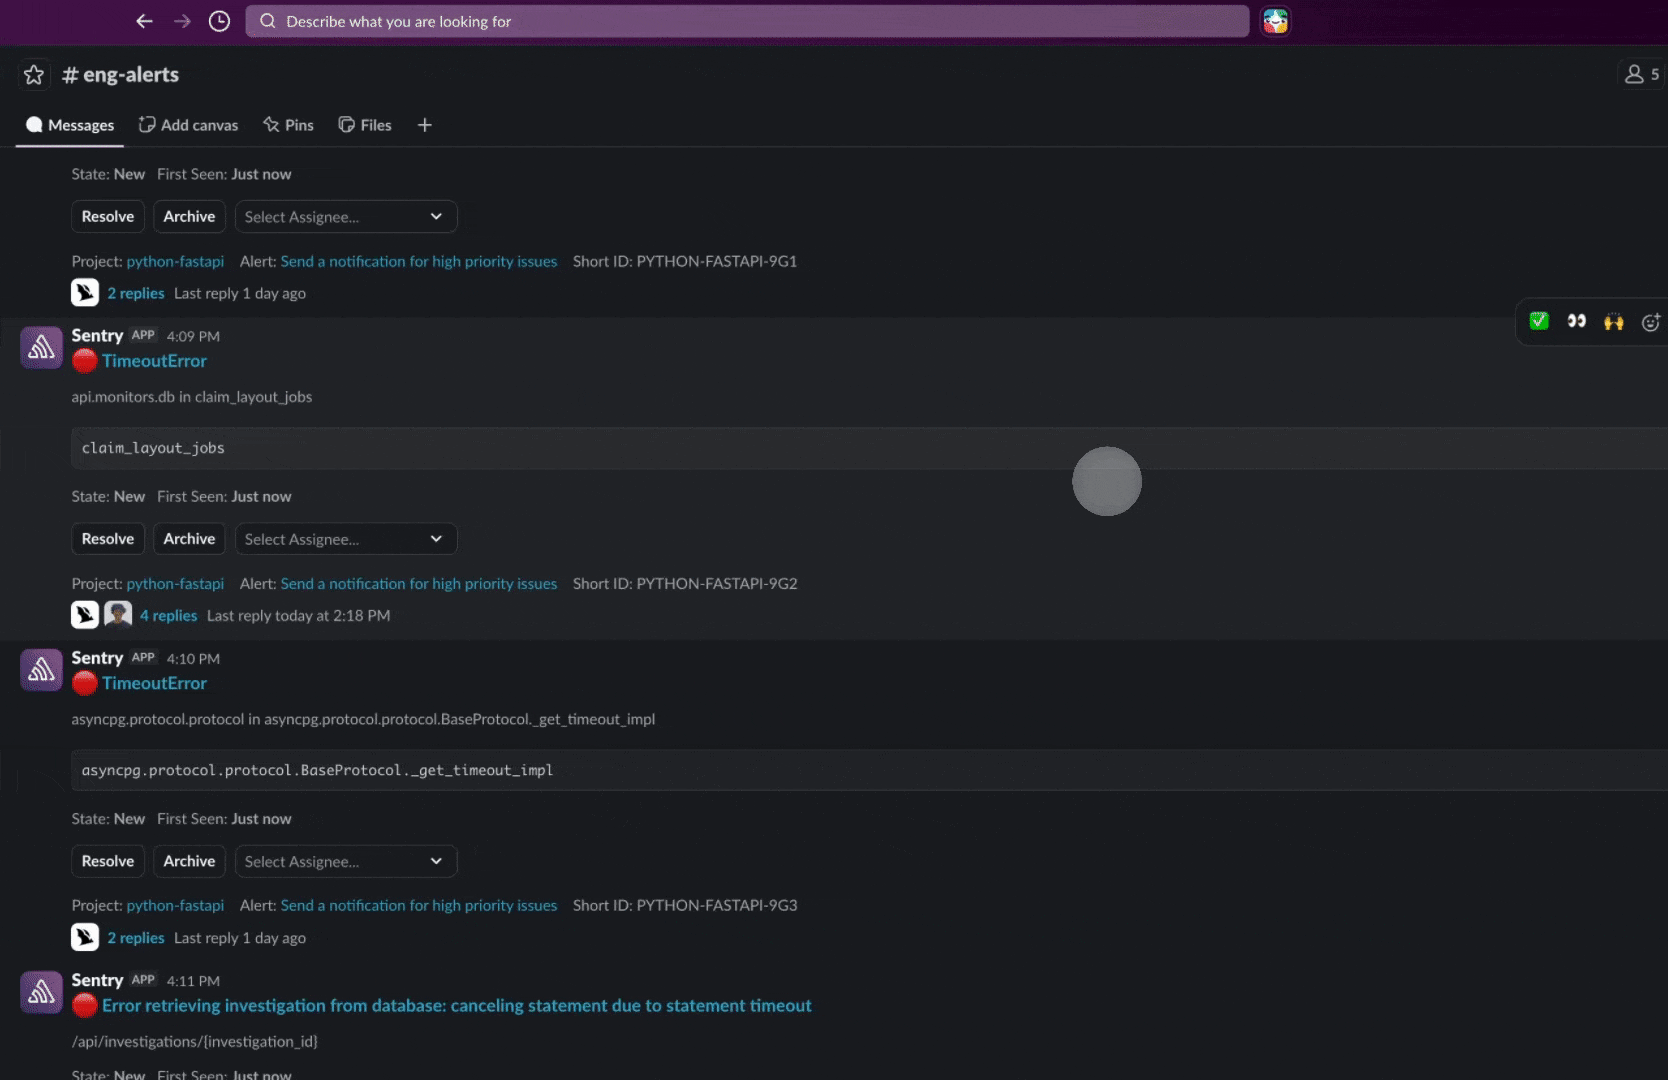Click the Sentry sender name at 4:09 PM
This screenshot has width=1668, height=1080.
[x=97, y=335]
